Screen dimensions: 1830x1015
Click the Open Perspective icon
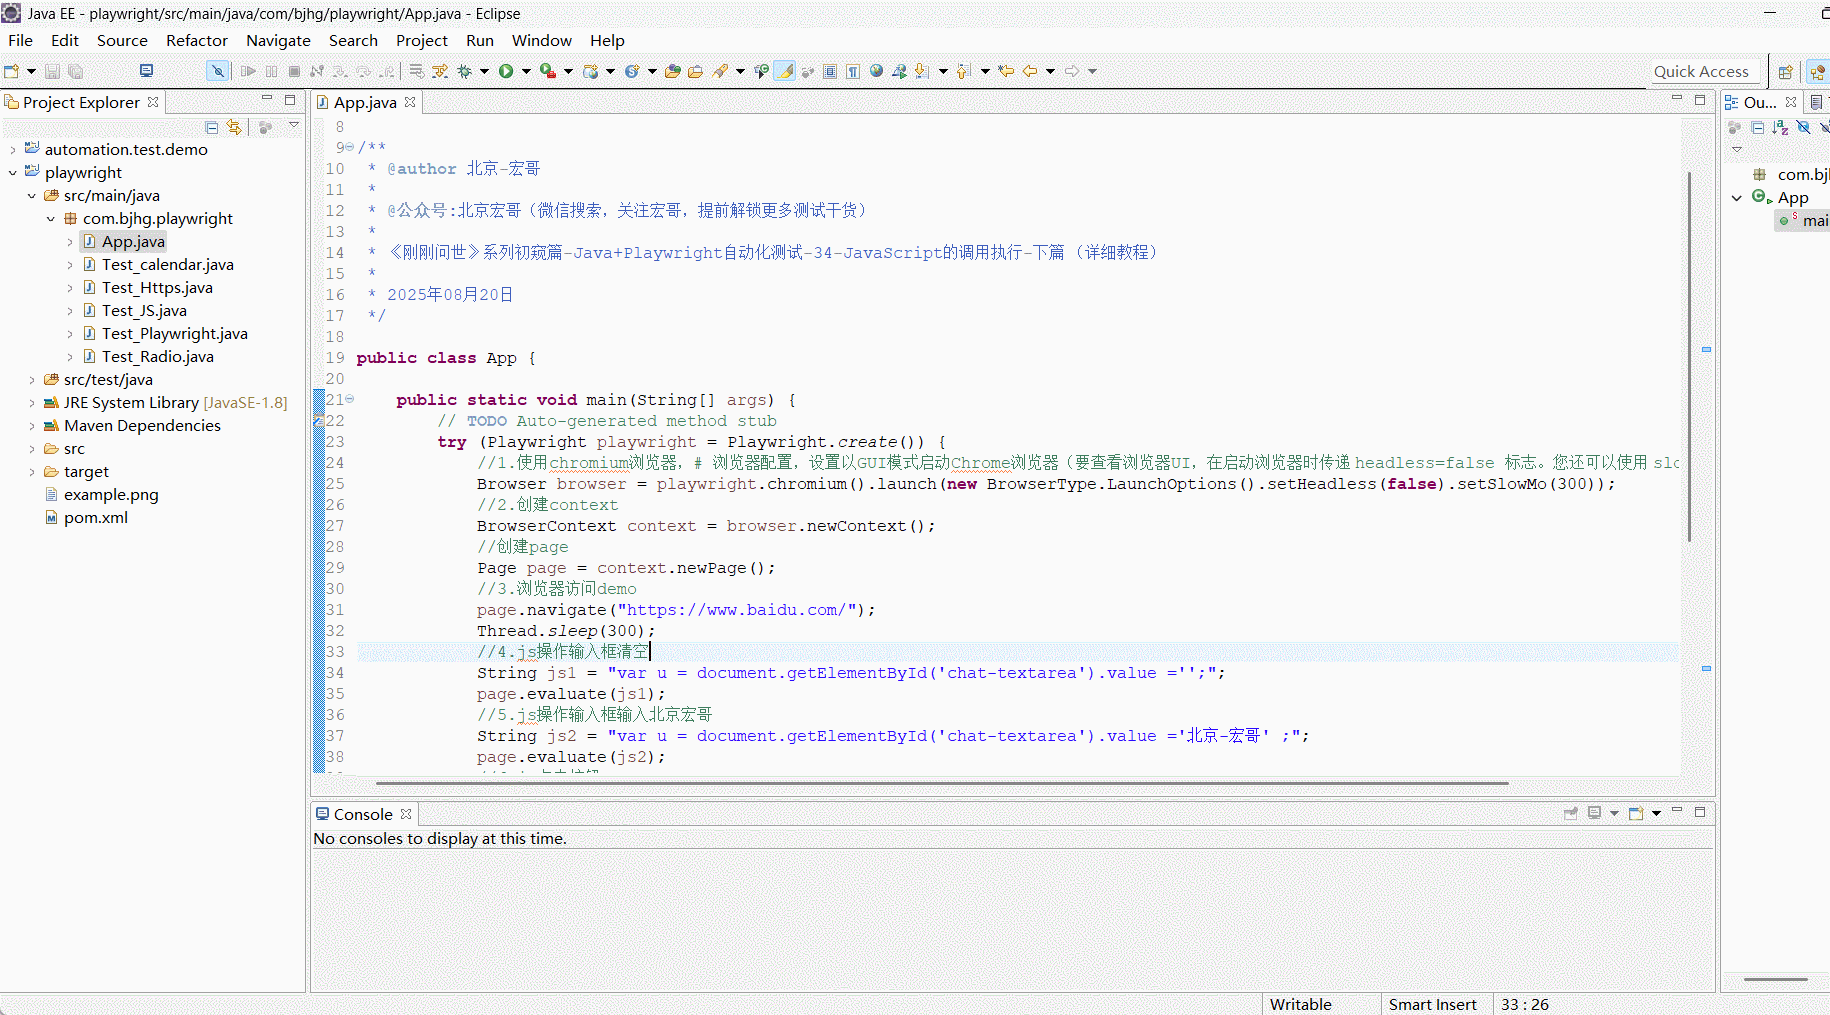click(x=1785, y=72)
